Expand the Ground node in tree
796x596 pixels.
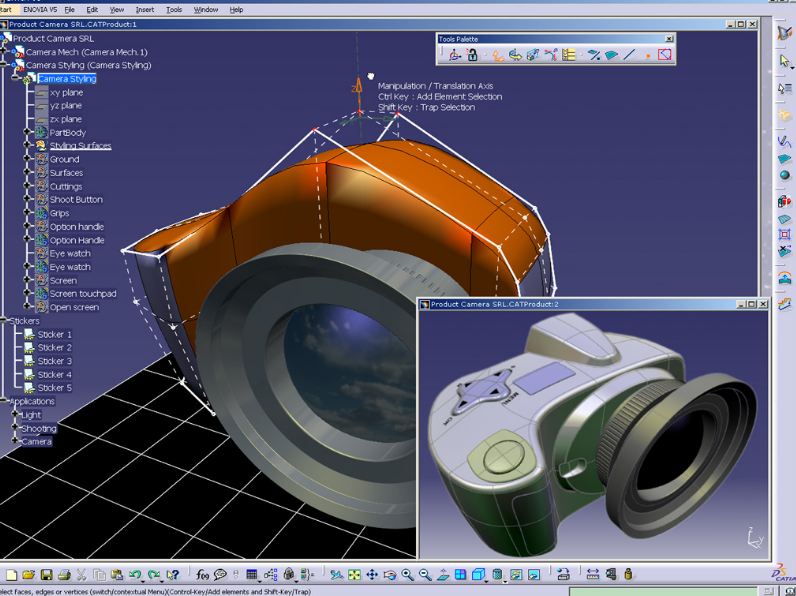click(27, 159)
